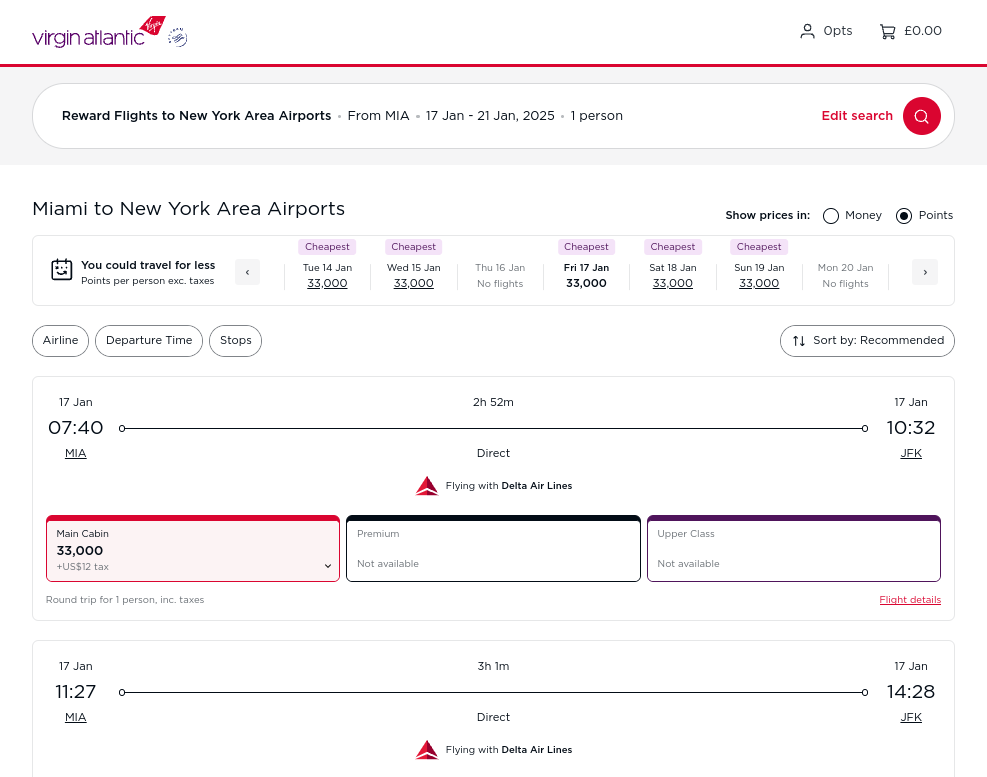Click MIA link under 07:40 departure

click(76, 453)
